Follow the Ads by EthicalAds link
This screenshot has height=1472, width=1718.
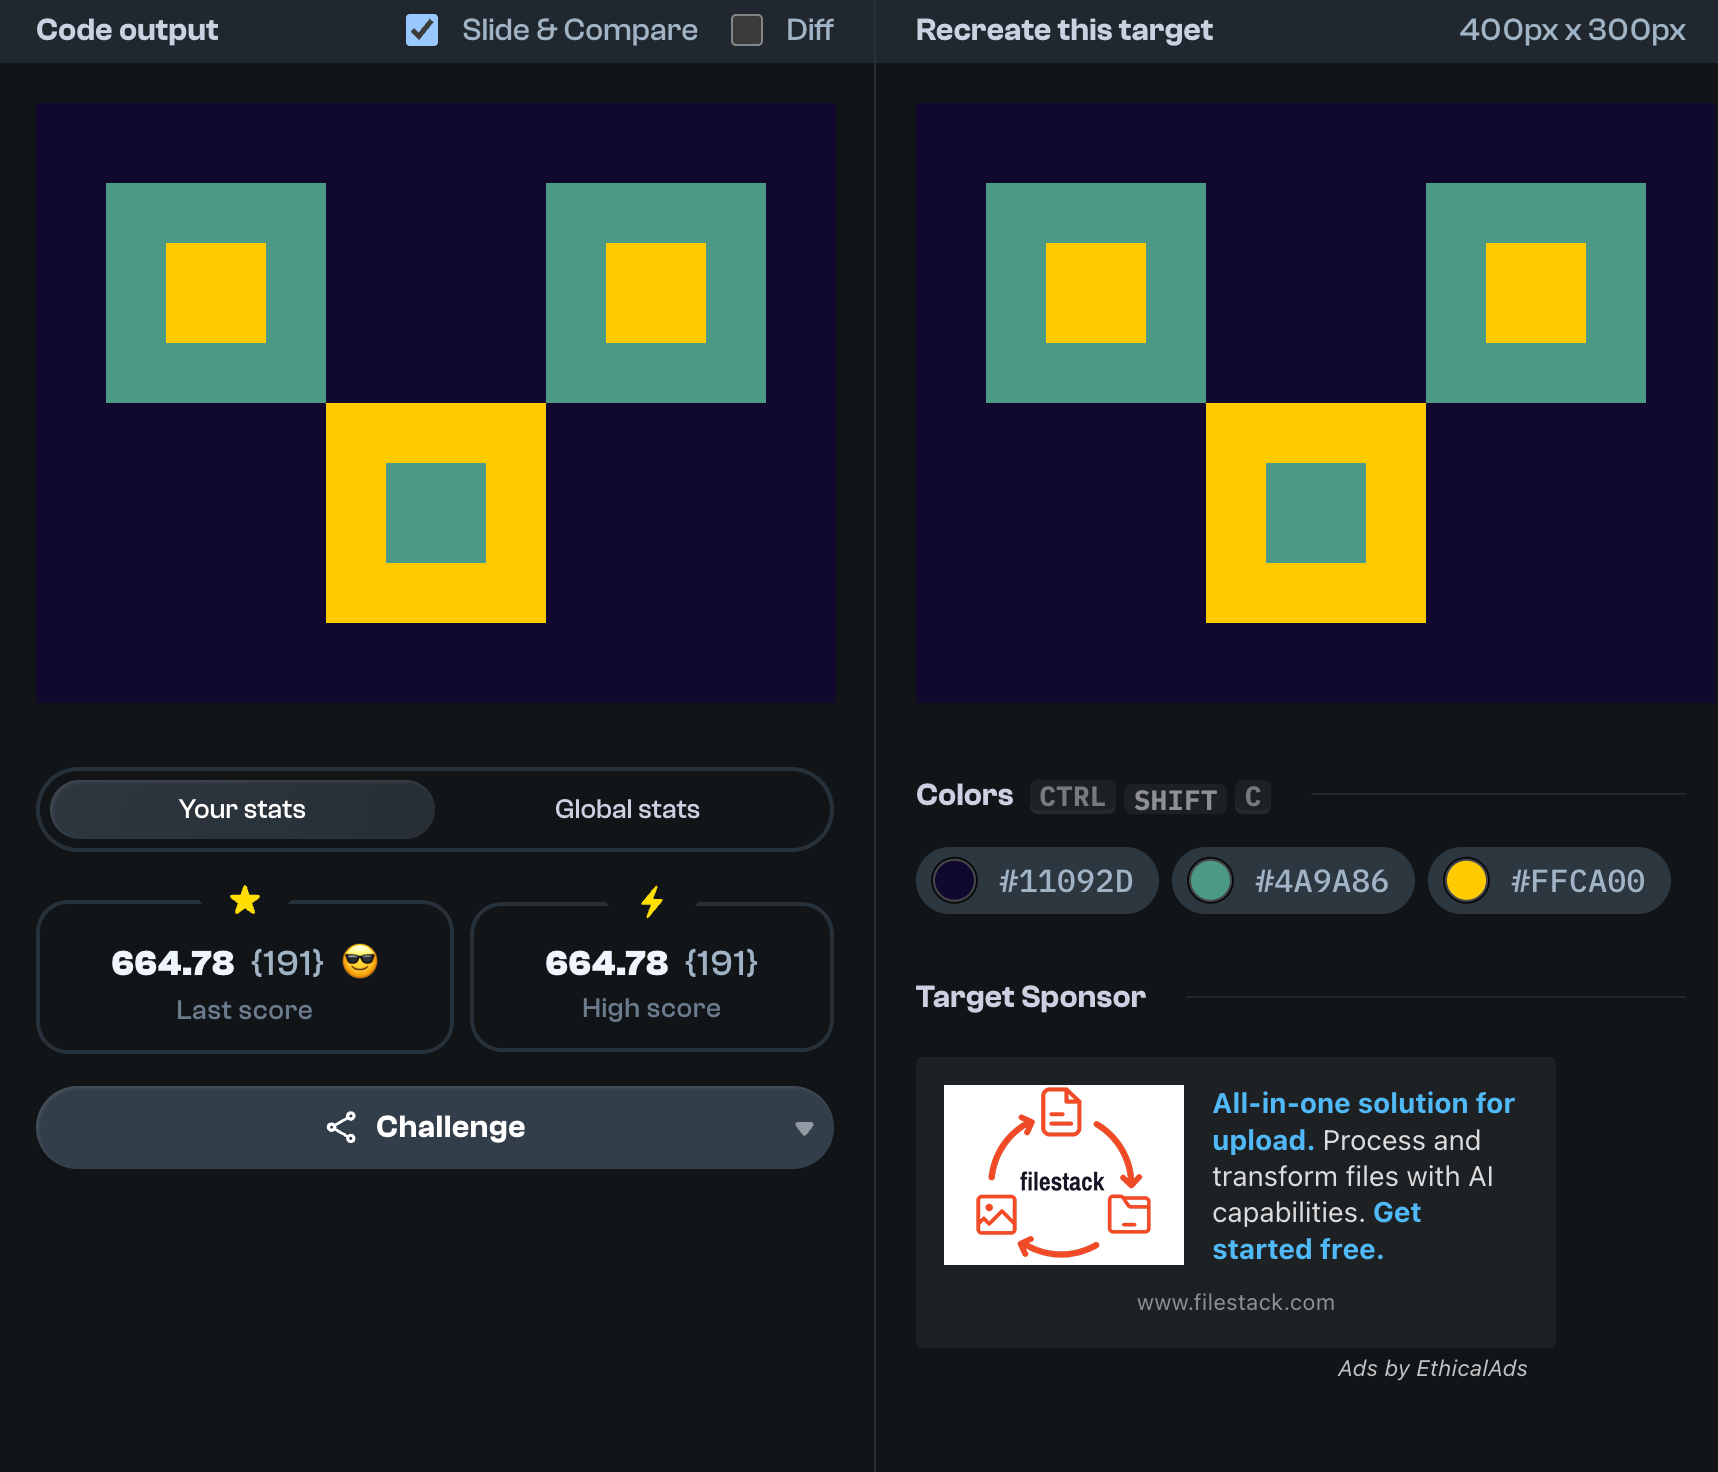click(1432, 1368)
